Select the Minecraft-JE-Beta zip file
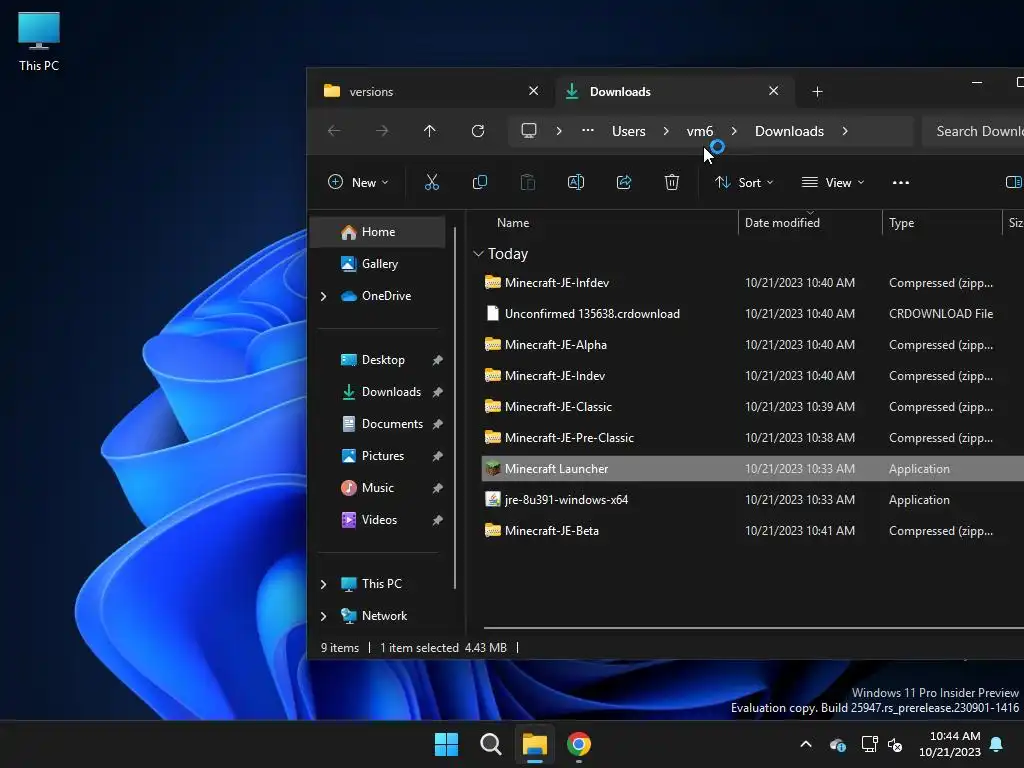This screenshot has width=1024, height=768. tap(552, 531)
